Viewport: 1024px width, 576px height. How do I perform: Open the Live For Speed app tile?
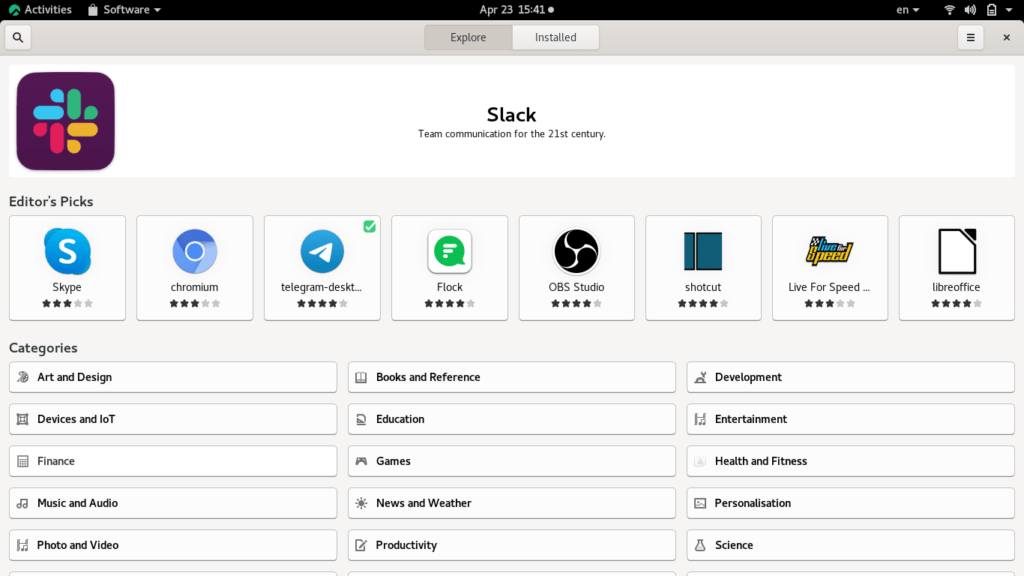[830, 268]
